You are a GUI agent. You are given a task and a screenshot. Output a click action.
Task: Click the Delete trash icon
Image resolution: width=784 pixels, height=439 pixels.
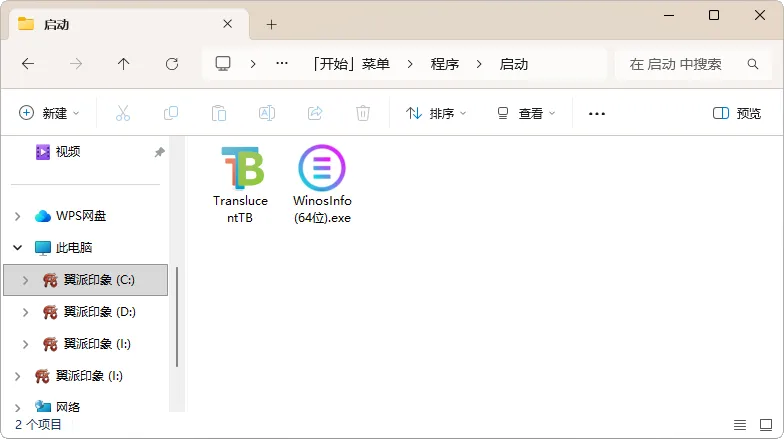point(363,114)
